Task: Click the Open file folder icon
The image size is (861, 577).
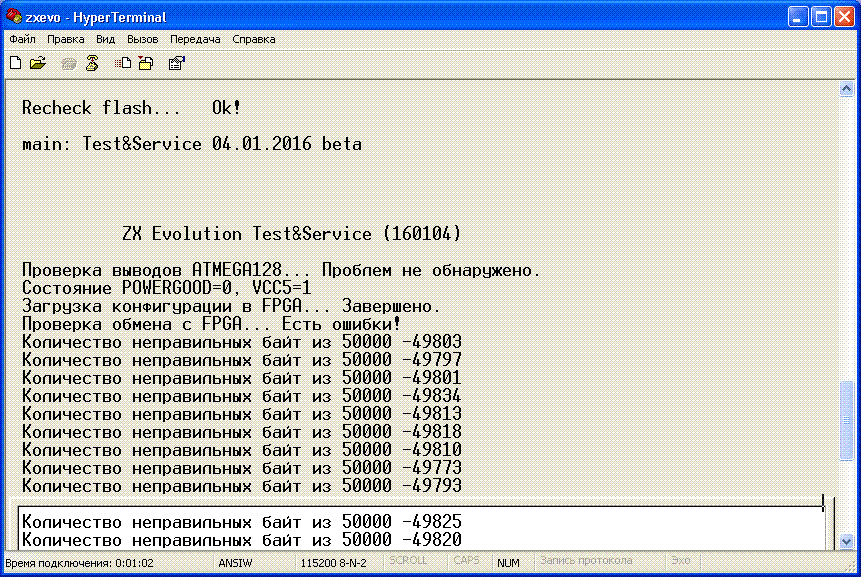Action: [x=38, y=63]
